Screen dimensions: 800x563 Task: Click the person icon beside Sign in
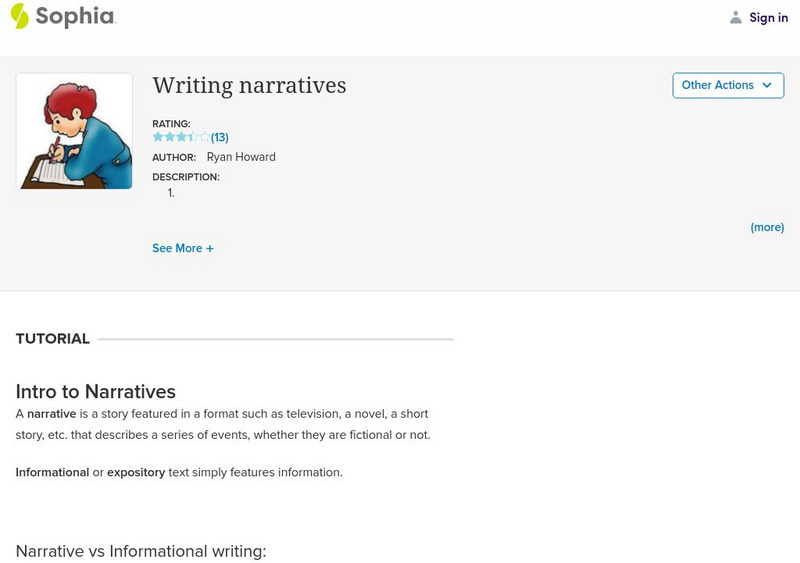(736, 18)
